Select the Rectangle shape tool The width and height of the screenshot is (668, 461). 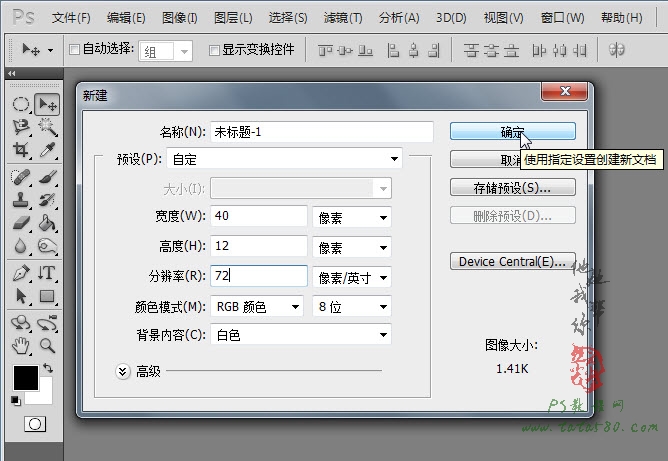coord(47,296)
